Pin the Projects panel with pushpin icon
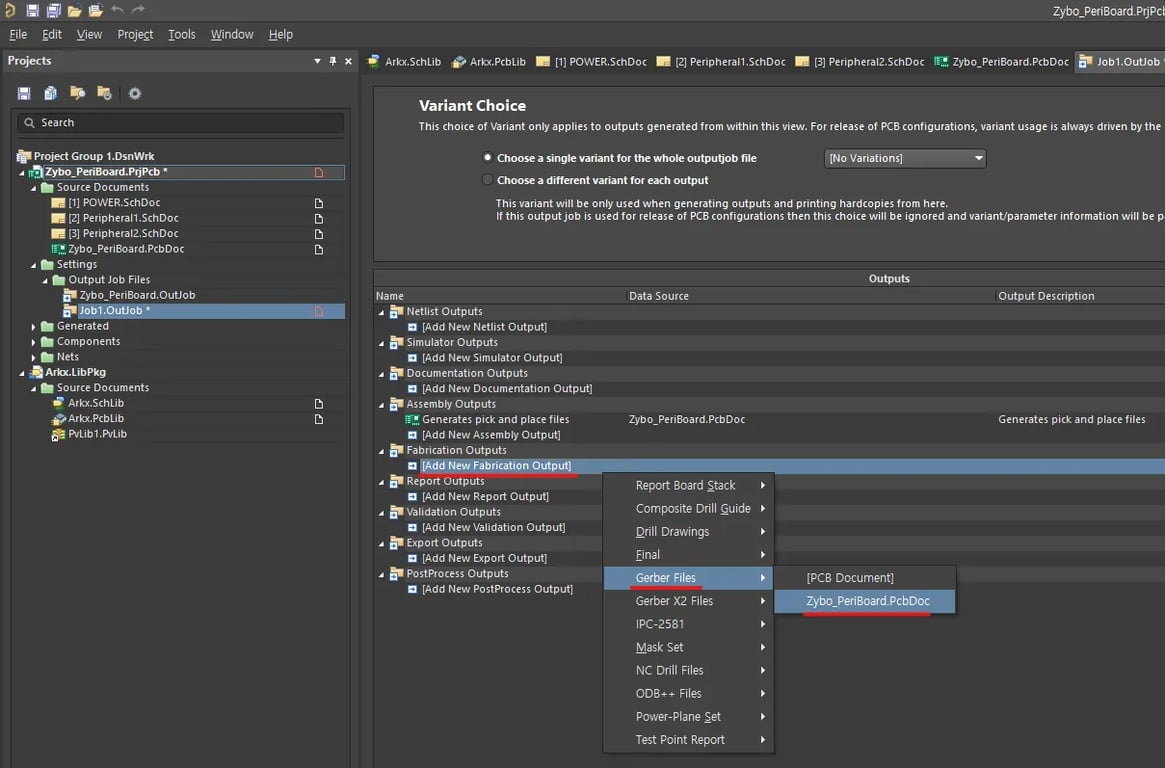This screenshot has height=768, width=1165. (x=333, y=61)
